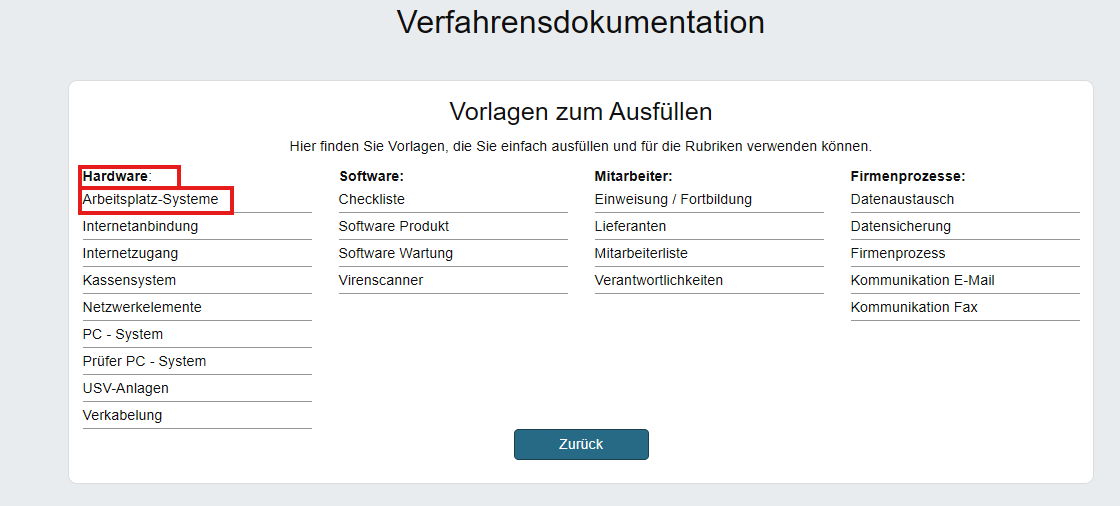The width and height of the screenshot is (1120, 506).
Task: Click the Vorlagen zum Ausfüllen heading
Action: (x=581, y=112)
